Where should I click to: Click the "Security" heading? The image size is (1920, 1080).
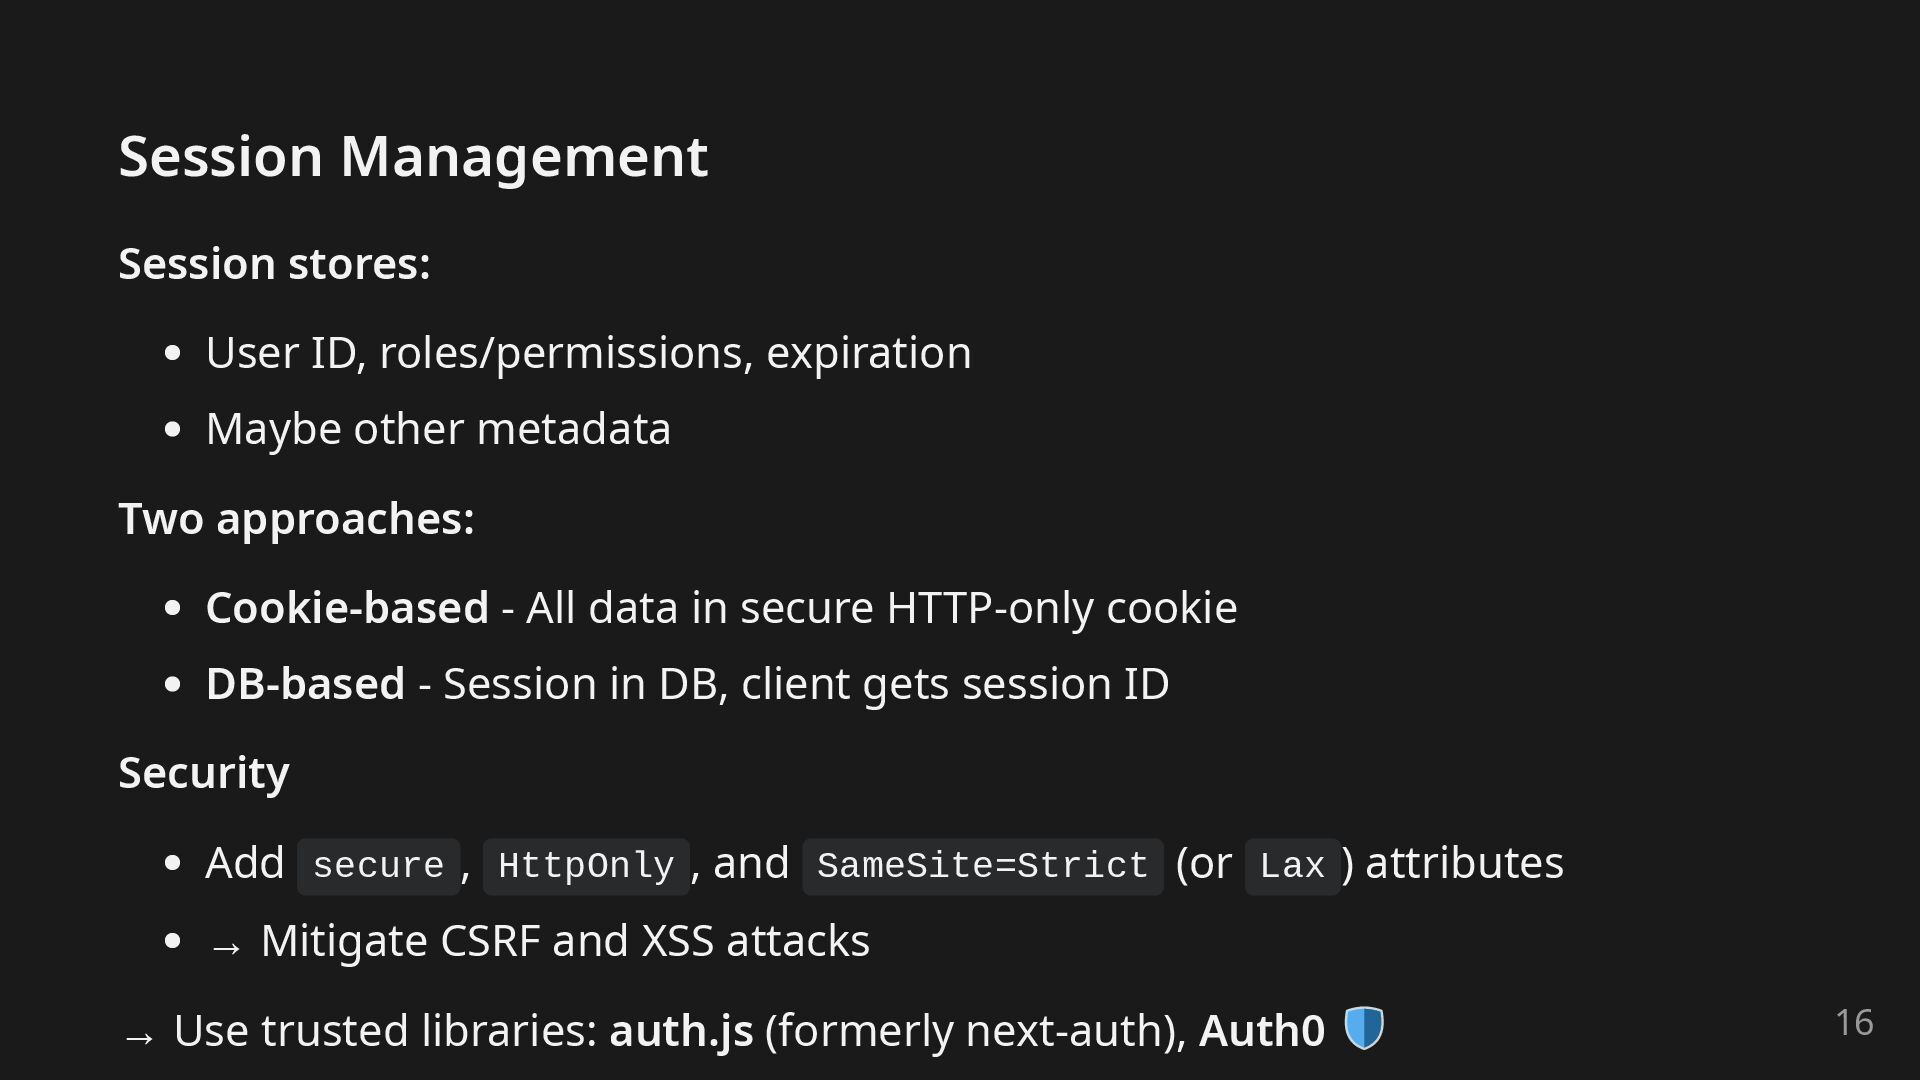click(x=204, y=772)
